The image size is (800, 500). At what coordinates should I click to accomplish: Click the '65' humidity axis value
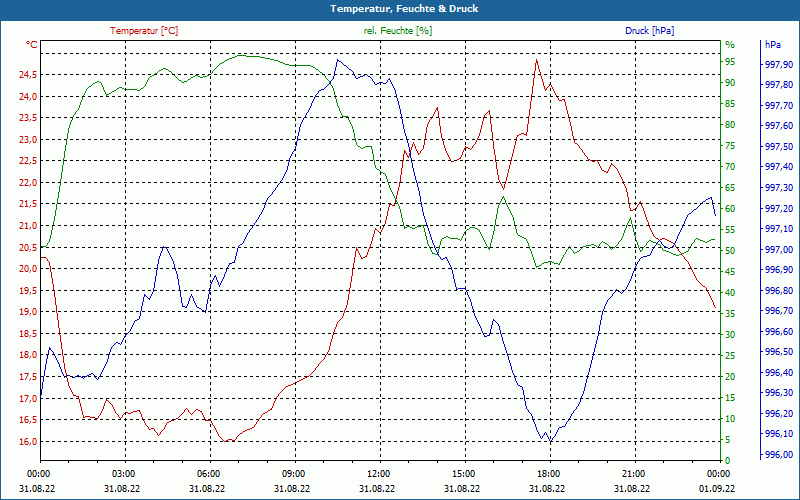coord(730,188)
